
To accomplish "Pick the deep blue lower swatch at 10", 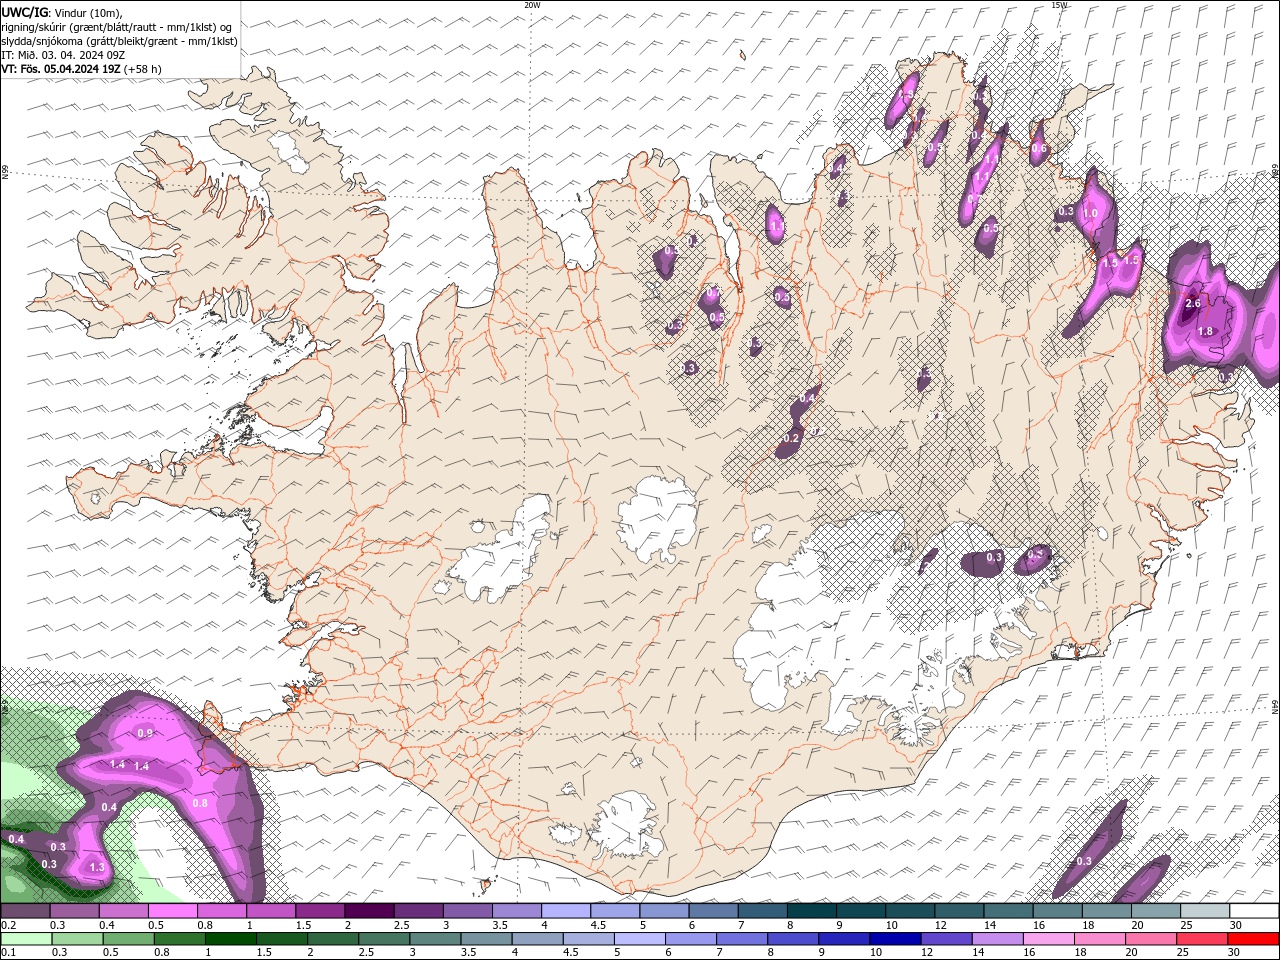I will (x=895, y=939).
